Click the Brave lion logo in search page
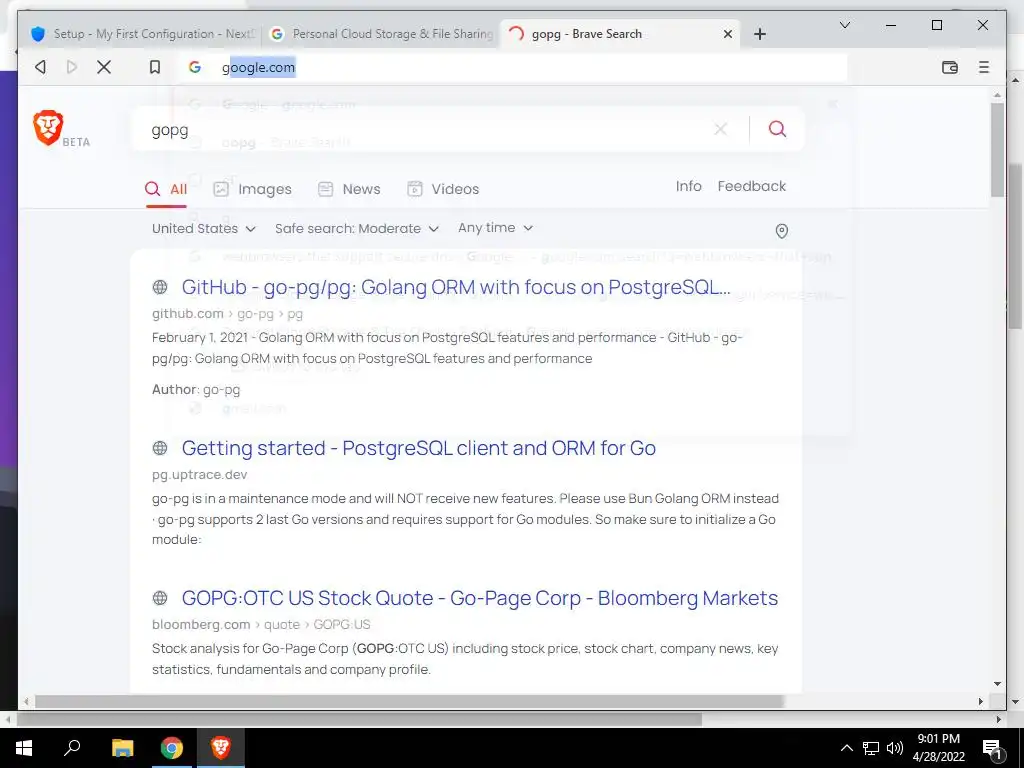 pyautogui.click(x=48, y=128)
